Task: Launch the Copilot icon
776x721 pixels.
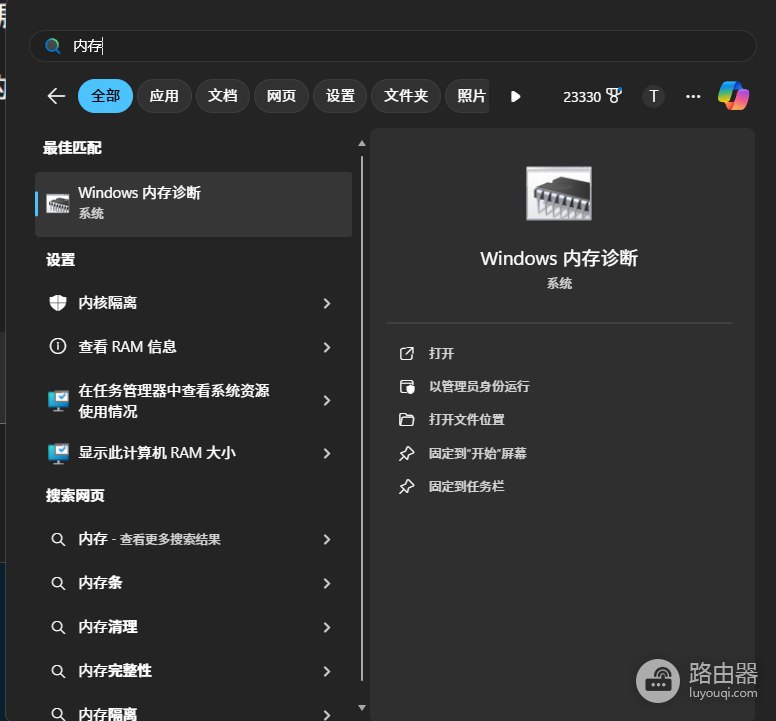Action: 733,96
